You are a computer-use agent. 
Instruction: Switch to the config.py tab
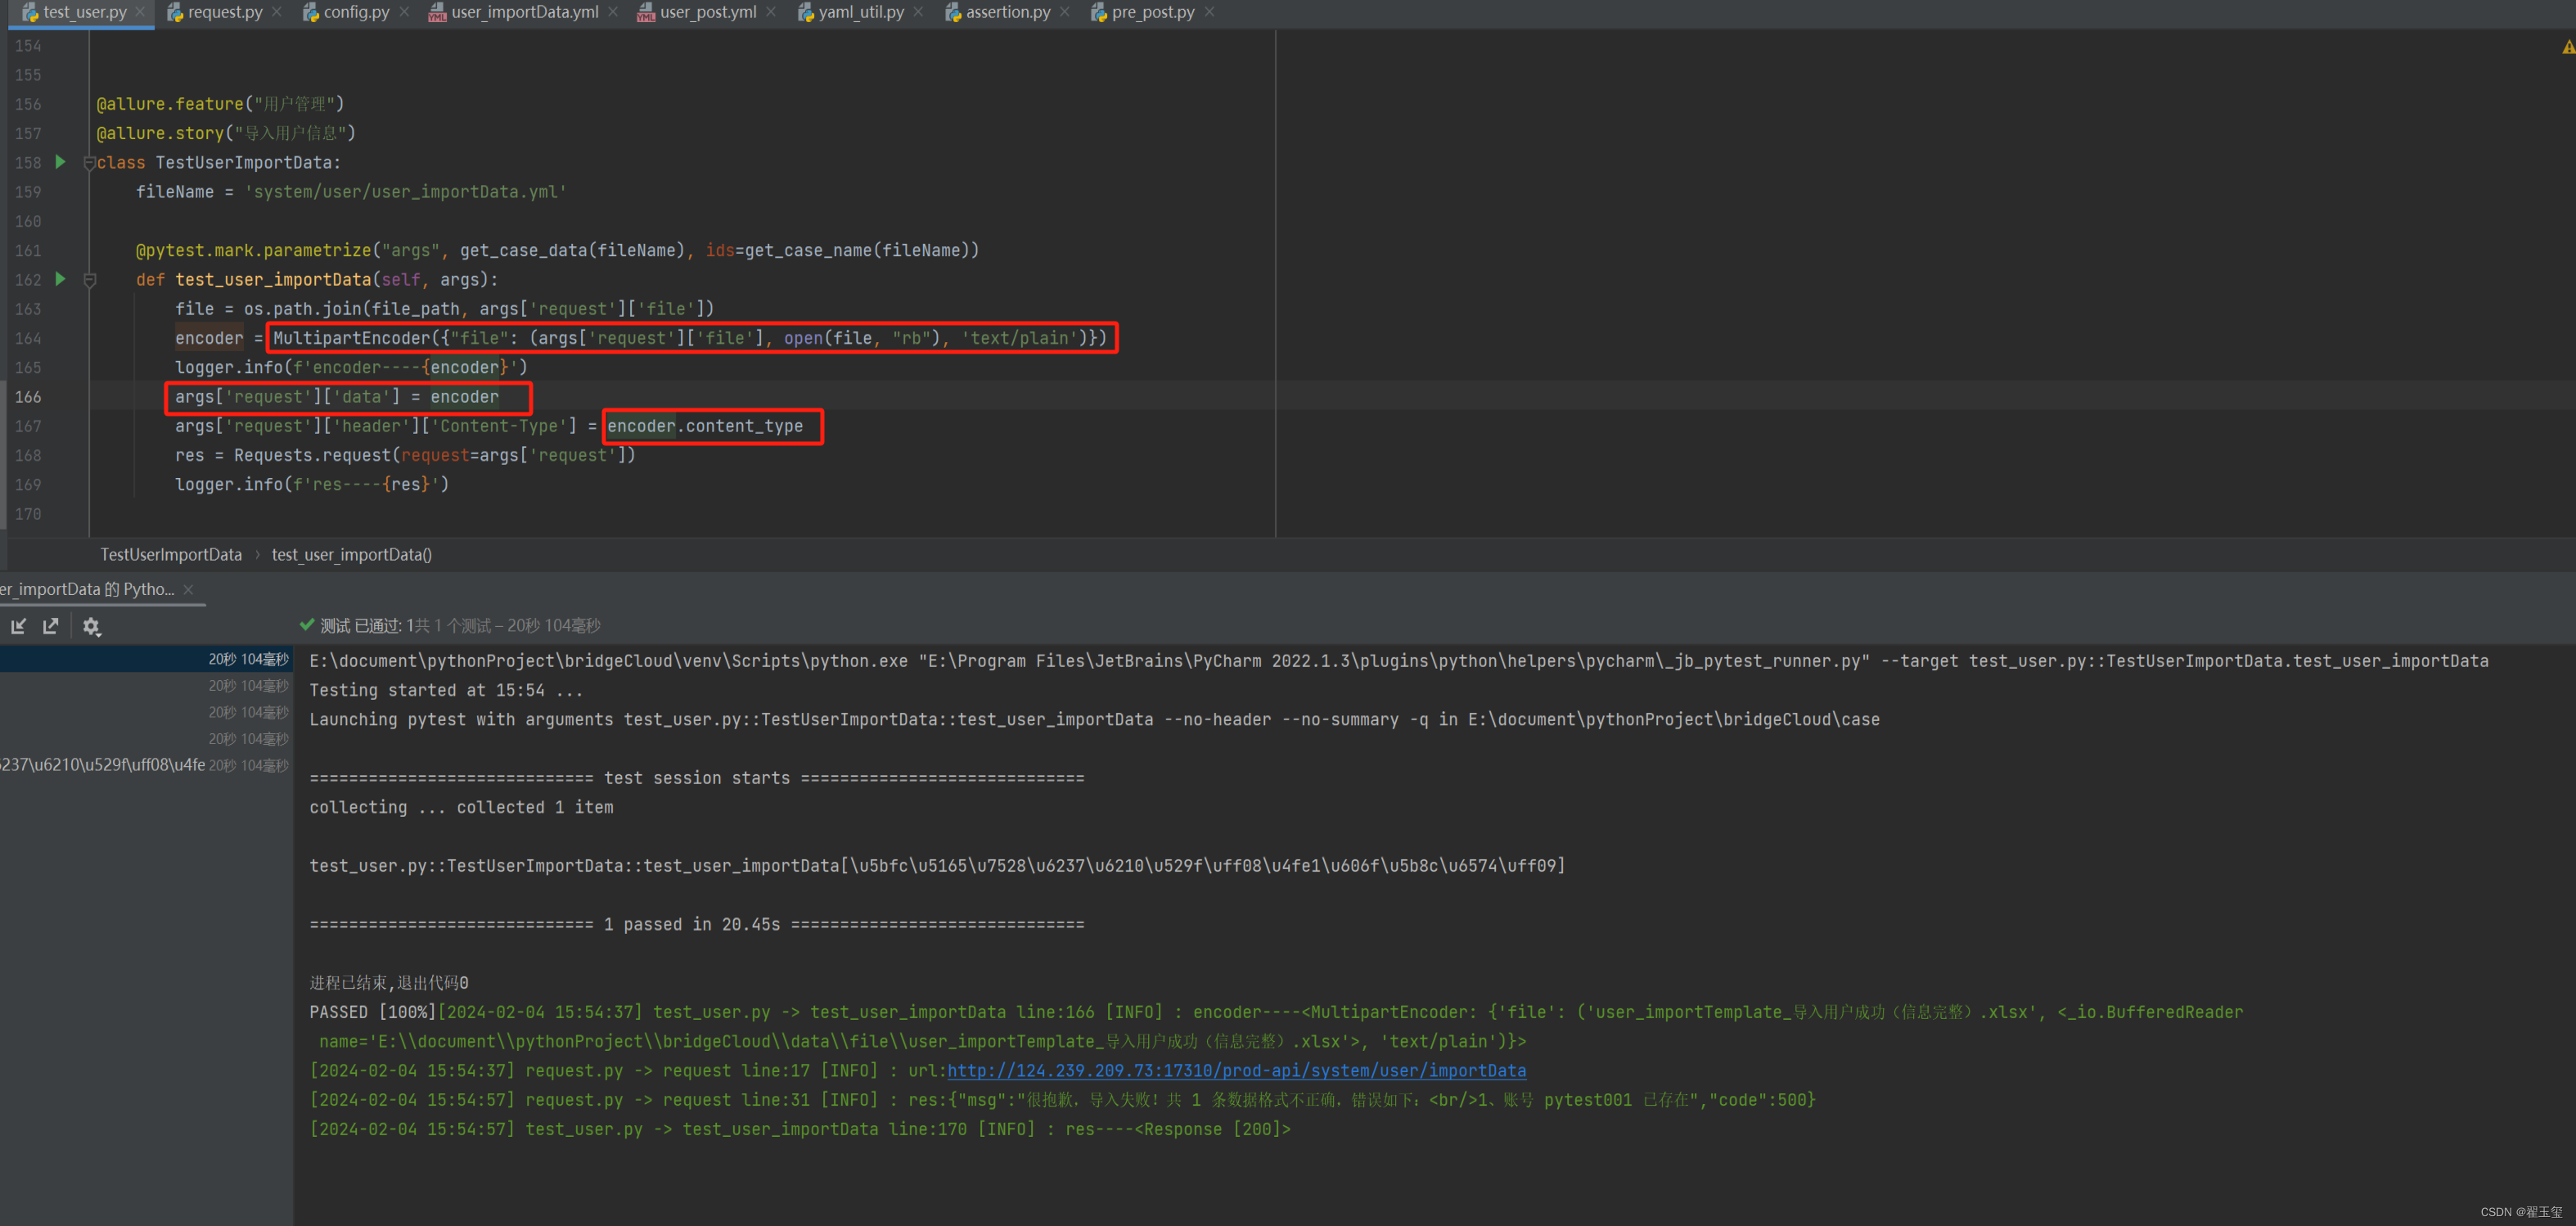pos(355,12)
